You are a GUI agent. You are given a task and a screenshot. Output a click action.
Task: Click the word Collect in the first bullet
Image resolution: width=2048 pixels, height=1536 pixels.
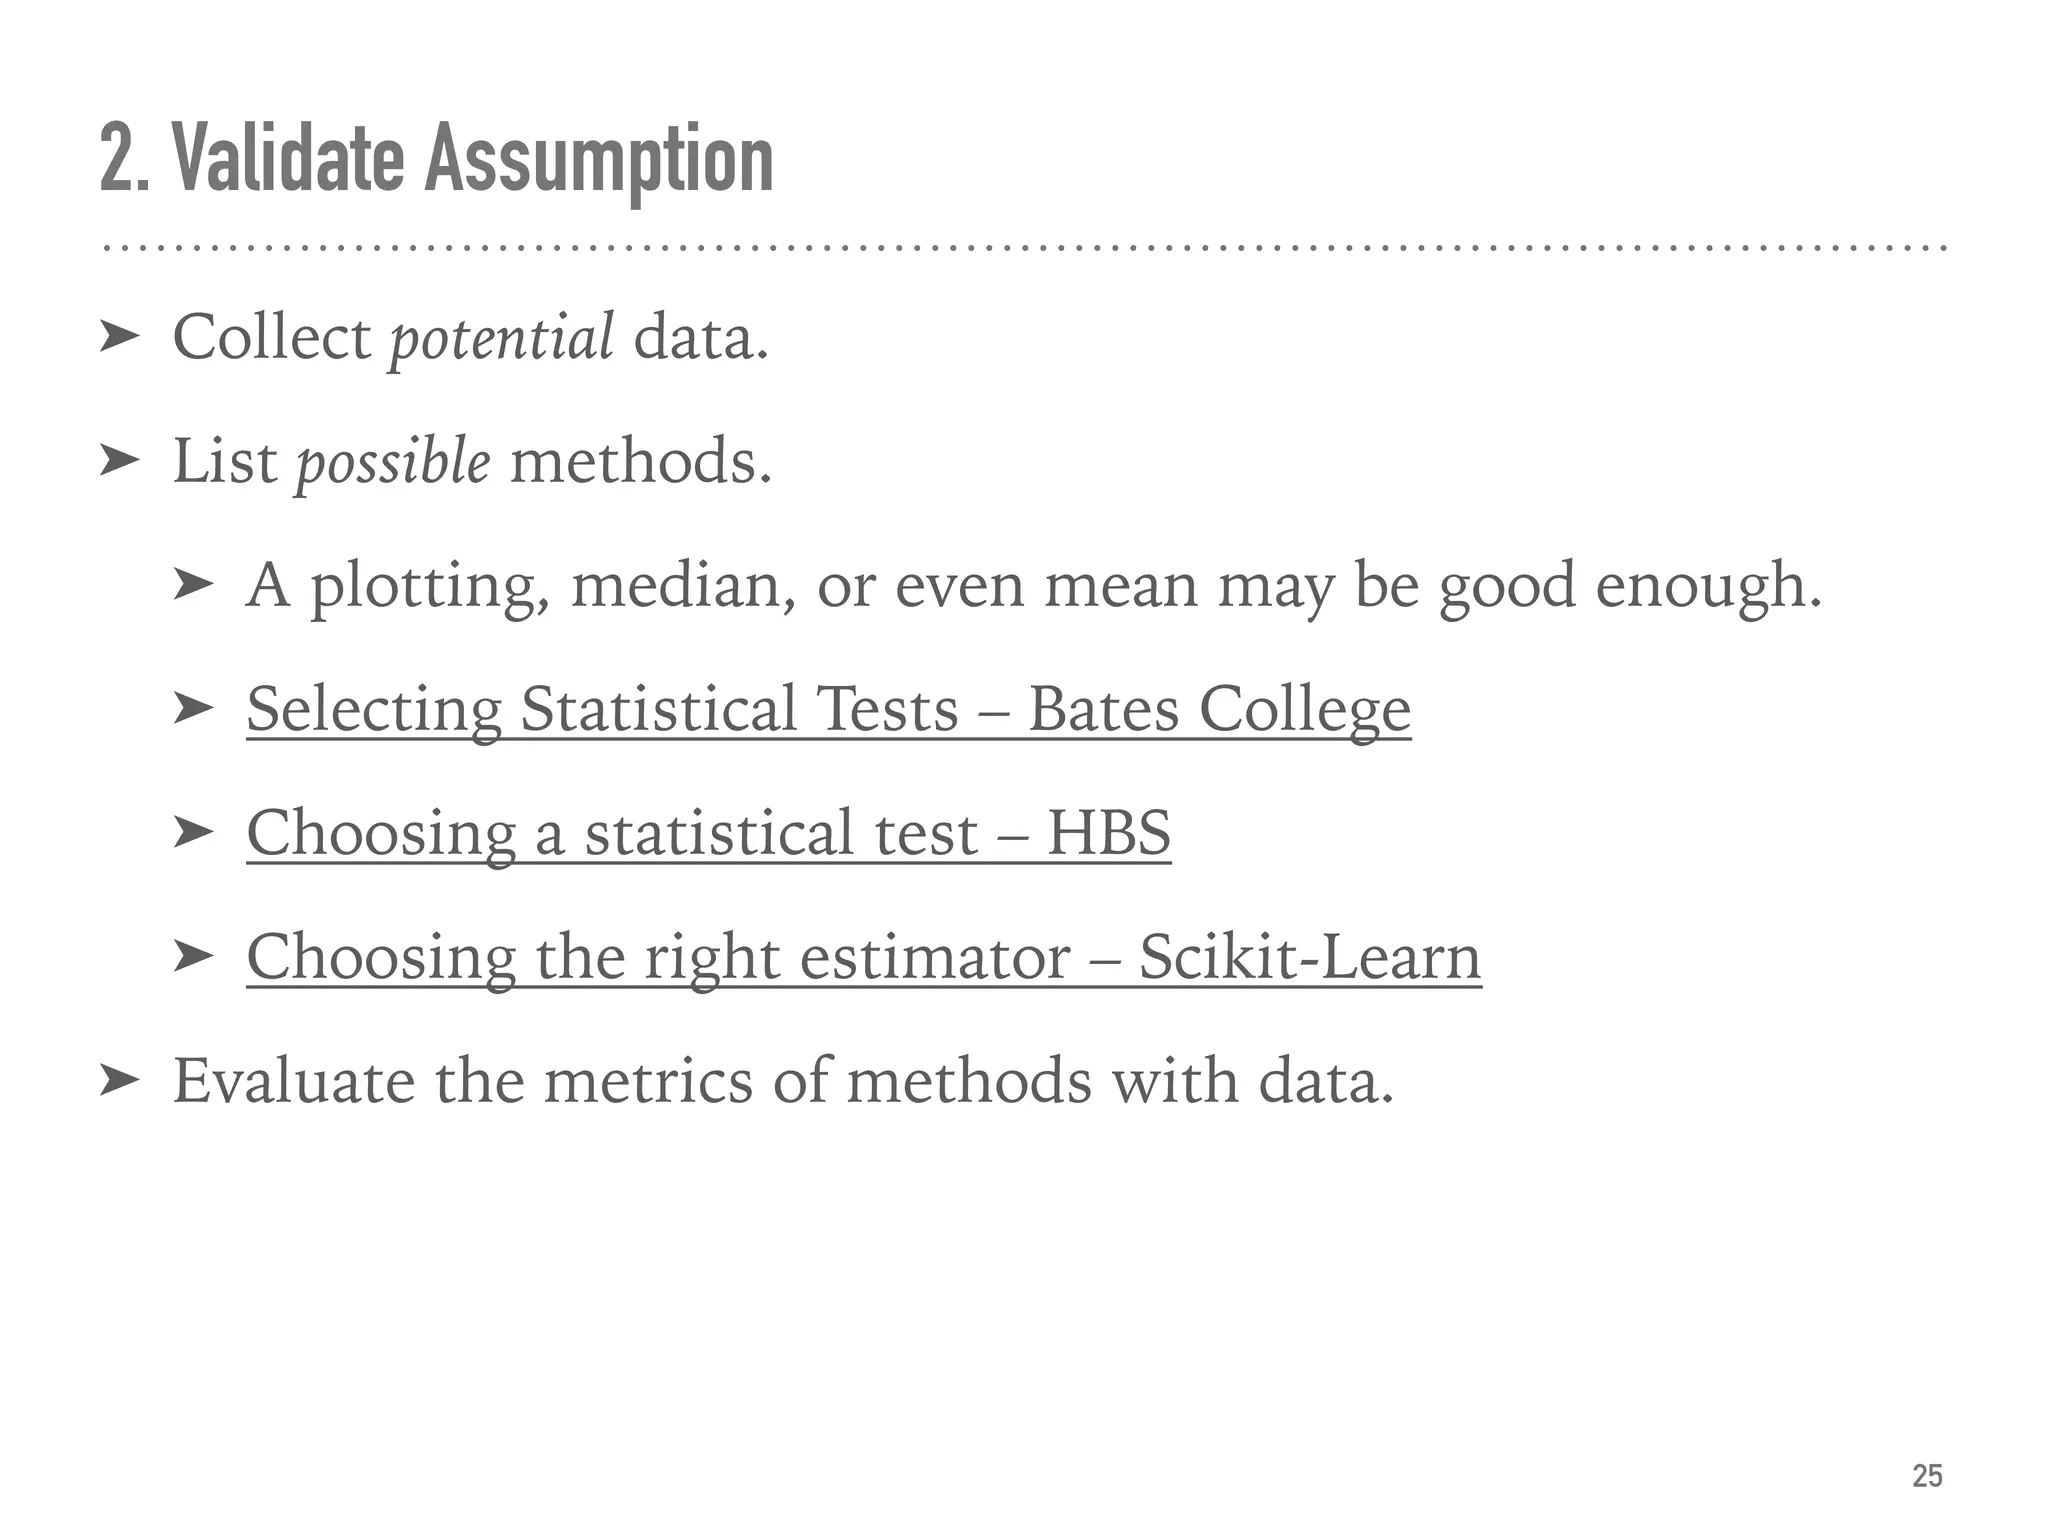[272, 338]
